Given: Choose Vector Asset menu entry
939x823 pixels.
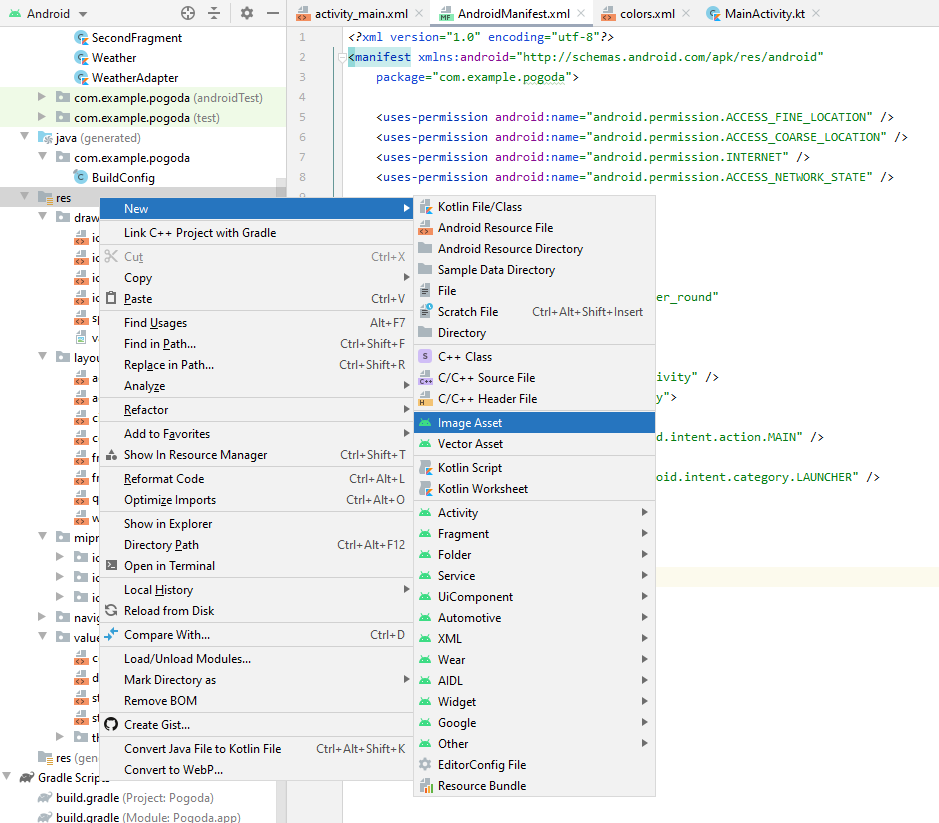Looking at the screenshot, I should [x=470, y=444].
